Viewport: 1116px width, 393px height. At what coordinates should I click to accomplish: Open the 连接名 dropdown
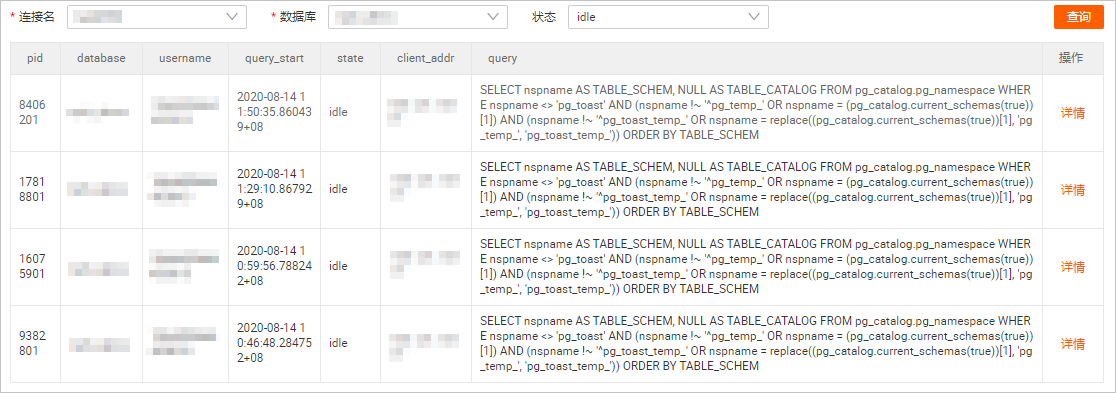click(x=157, y=17)
